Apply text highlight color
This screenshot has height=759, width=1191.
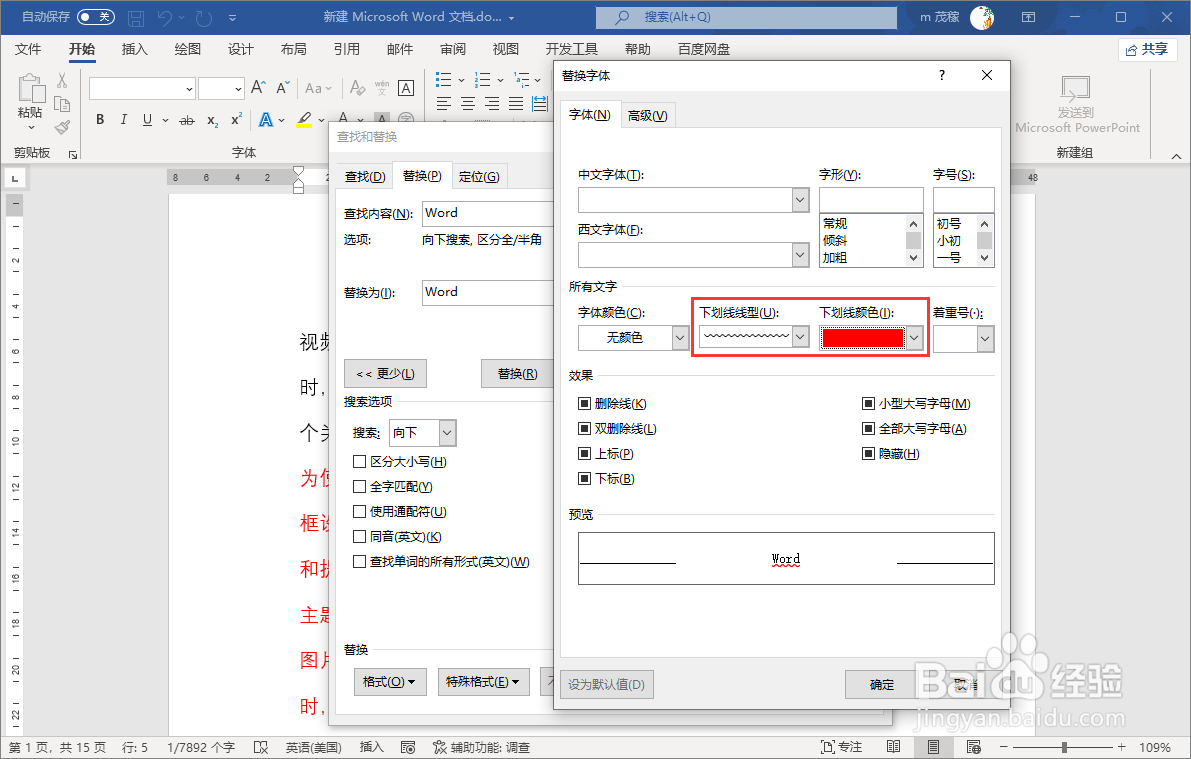tap(305, 119)
